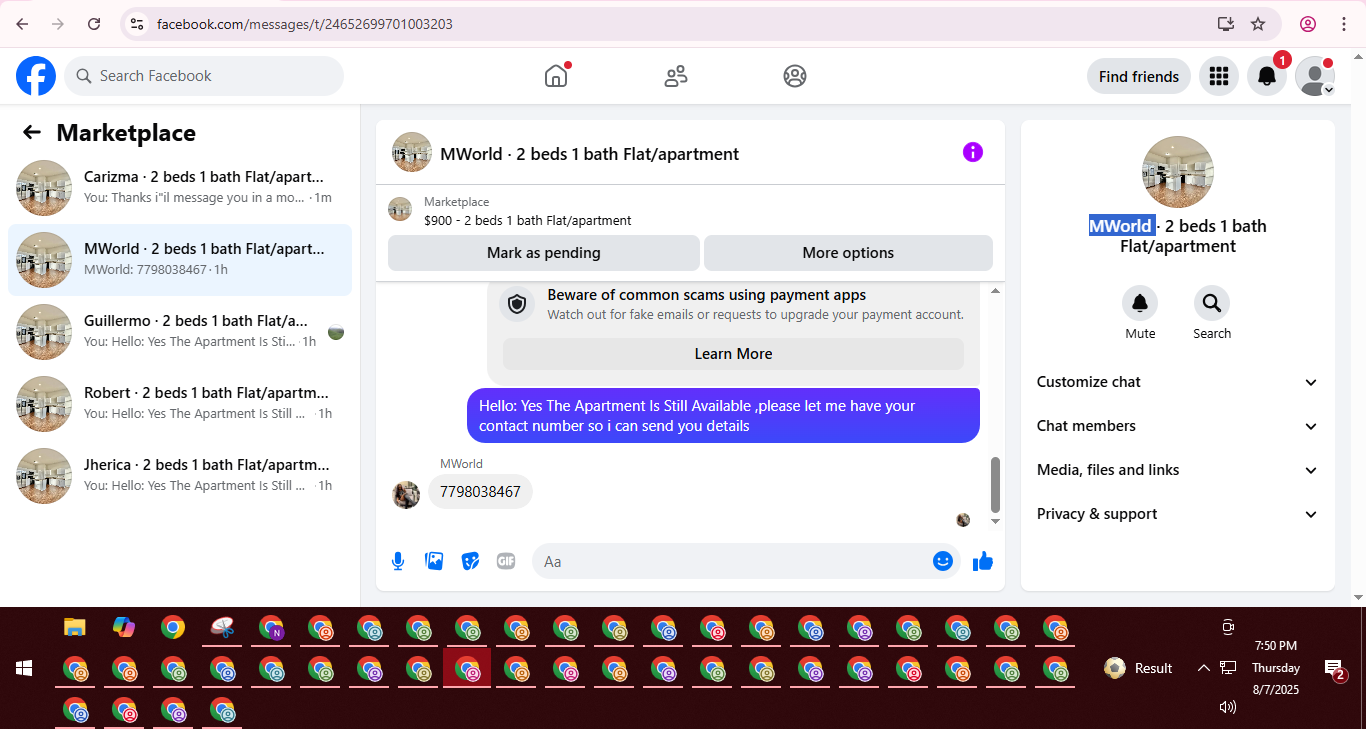The width and height of the screenshot is (1366, 729).
Task: Click the Chrome address bar URL
Action: (x=305, y=24)
